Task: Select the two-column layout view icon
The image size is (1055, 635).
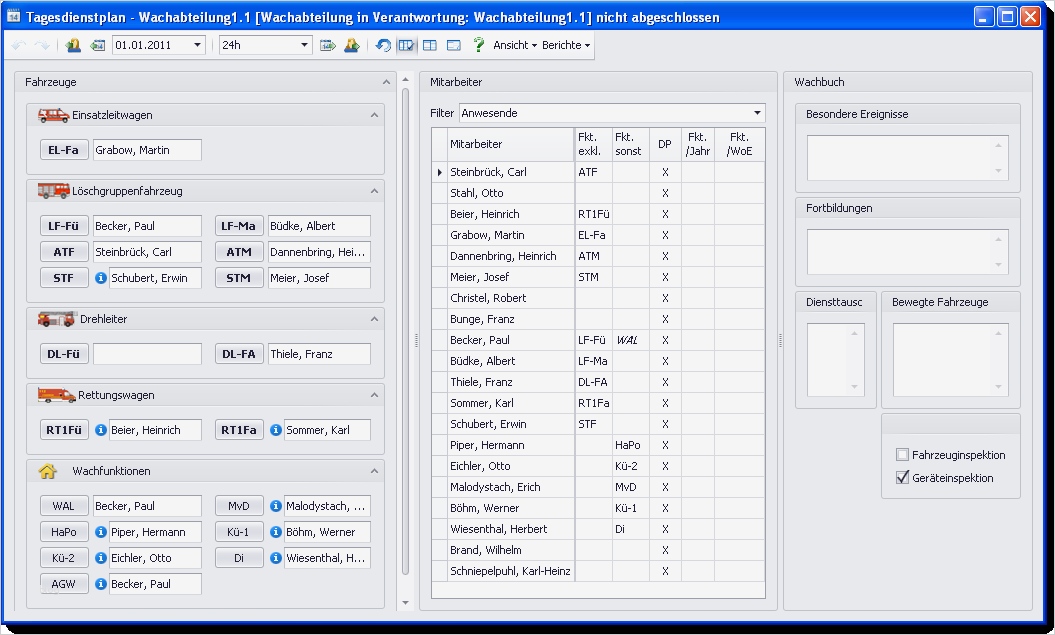Action: 430,44
